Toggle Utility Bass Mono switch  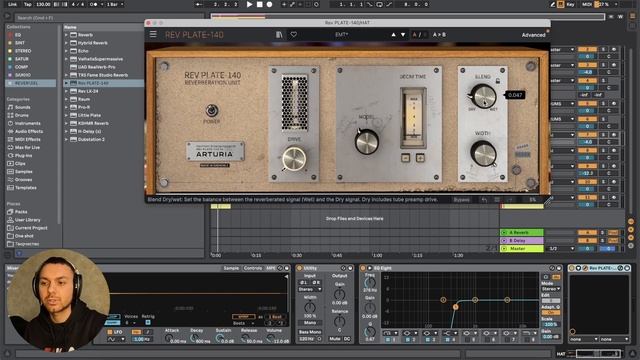(x=310, y=332)
